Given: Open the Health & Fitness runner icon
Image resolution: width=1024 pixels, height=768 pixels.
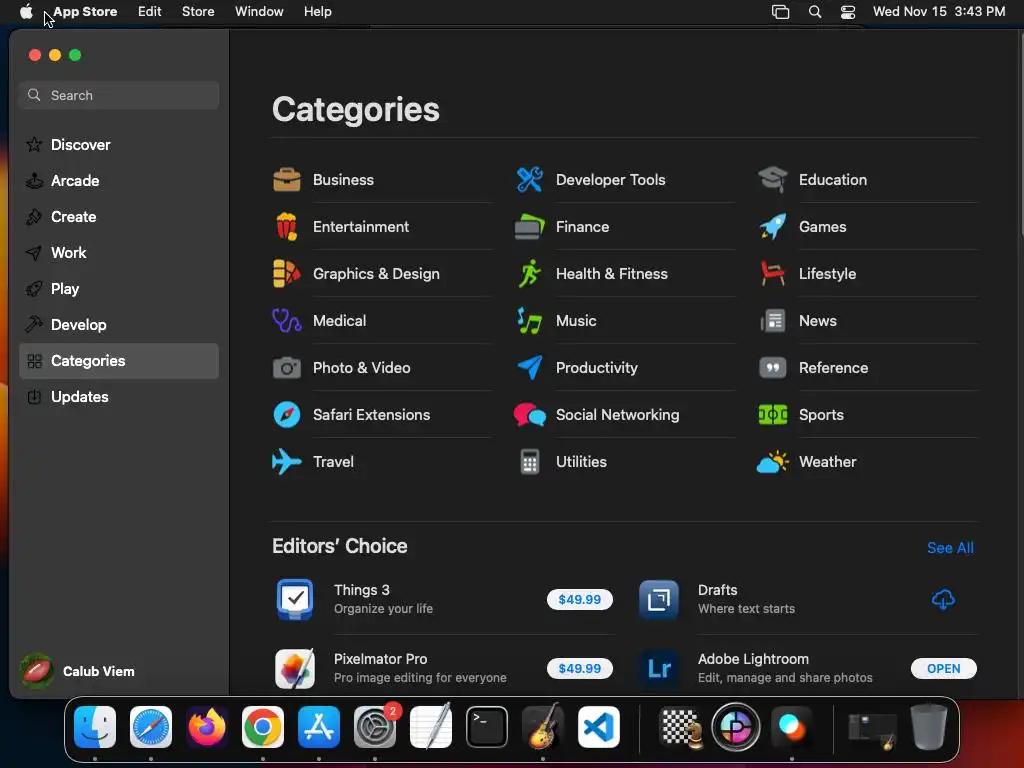Looking at the screenshot, I should [530, 274].
